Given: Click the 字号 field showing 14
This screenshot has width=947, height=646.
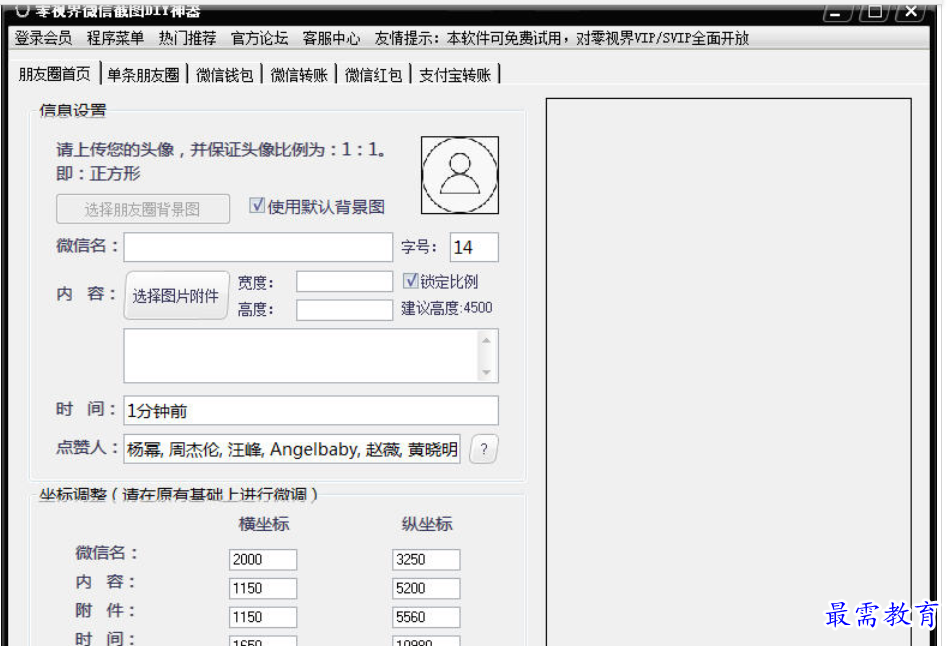Looking at the screenshot, I should (474, 247).
